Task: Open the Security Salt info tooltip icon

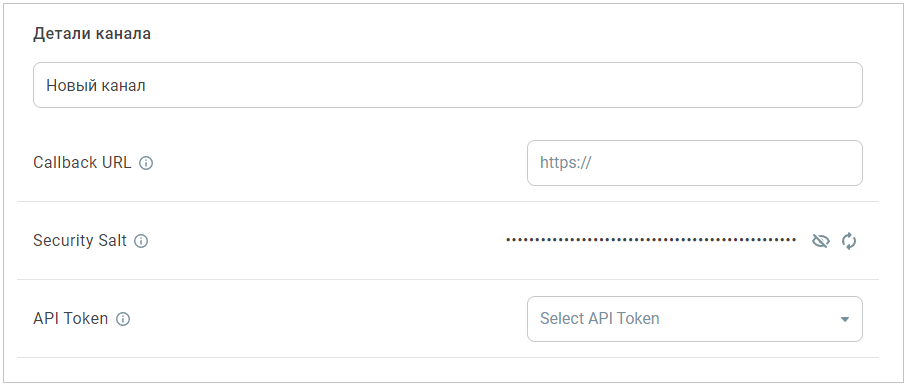Action: (x=141, y=241)
